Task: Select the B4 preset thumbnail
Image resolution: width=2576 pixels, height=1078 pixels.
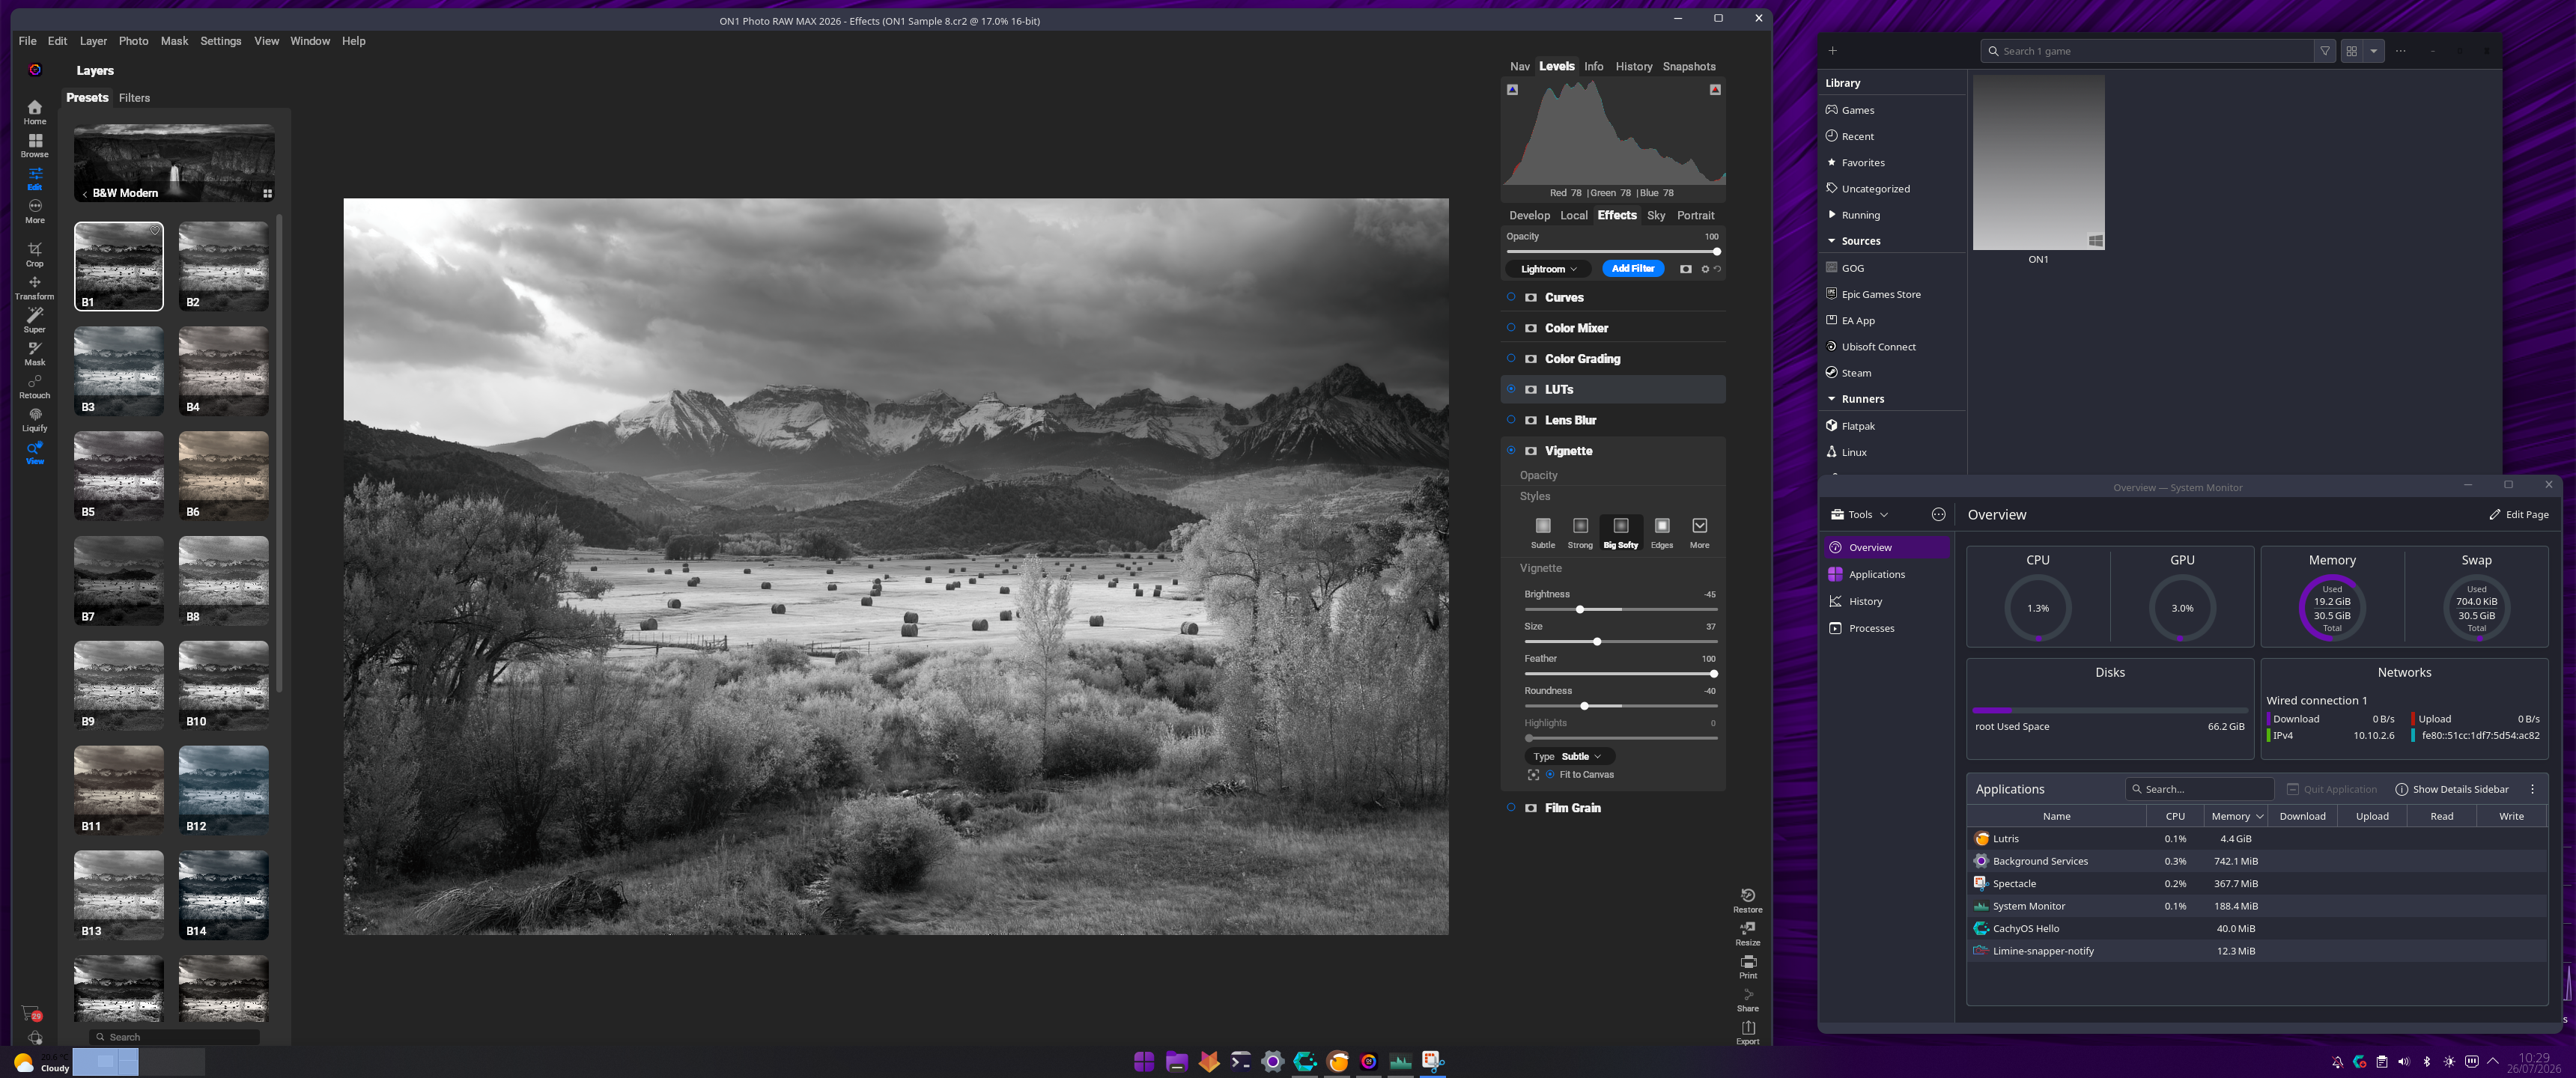Action: coord(223,371)
